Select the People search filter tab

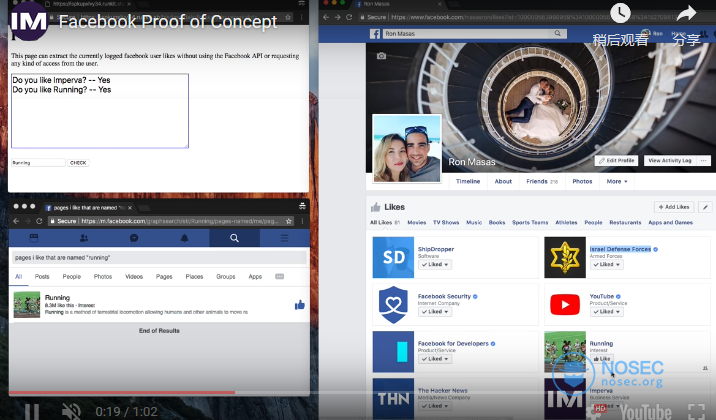point(72,277)
